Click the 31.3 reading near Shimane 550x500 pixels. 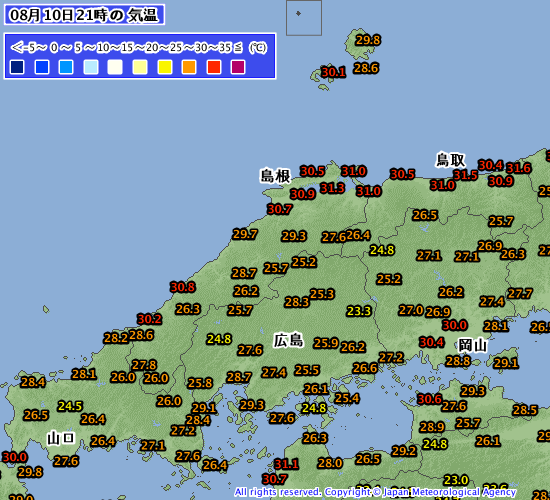pyautogui.click(x=332, y=188)
